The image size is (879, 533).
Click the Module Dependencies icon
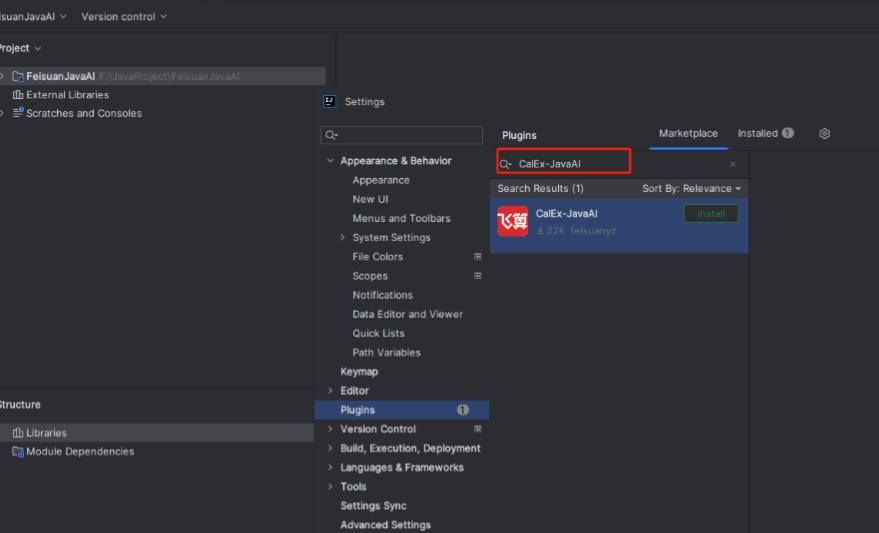click(x=18, y=452)
